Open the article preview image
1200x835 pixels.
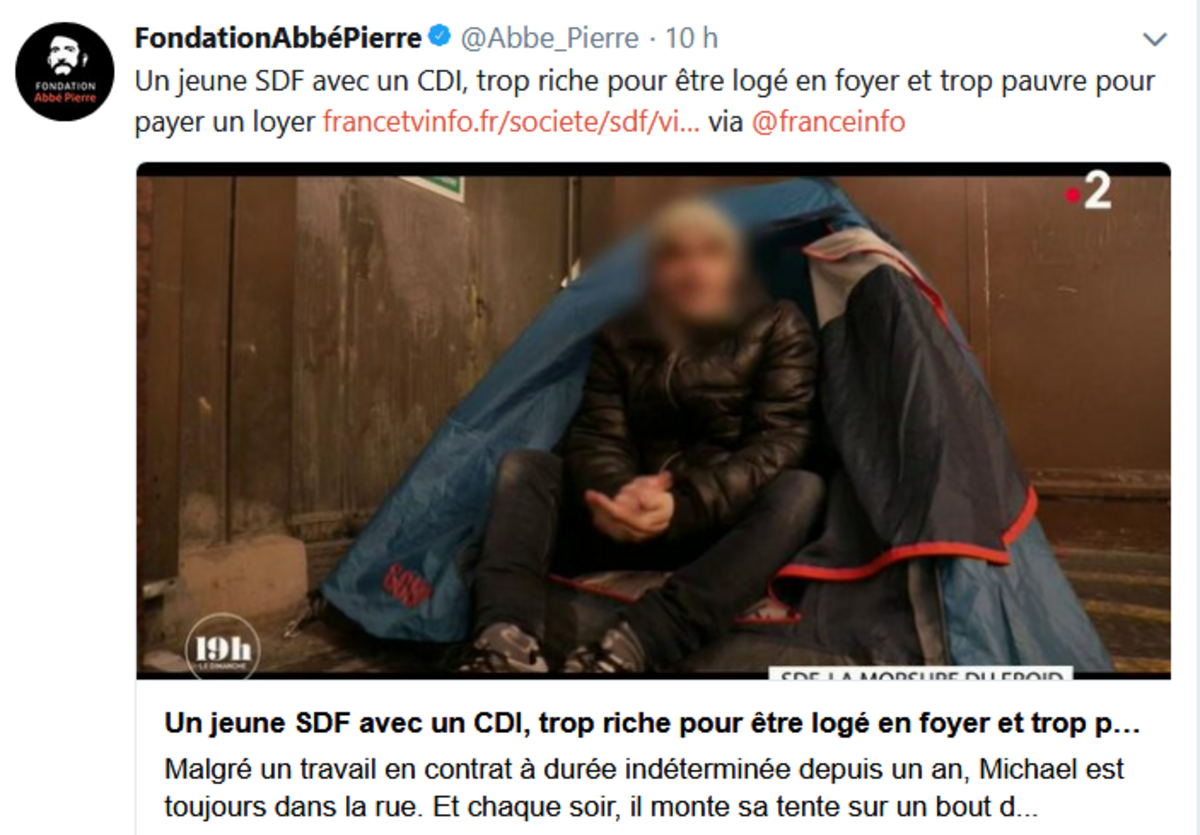tap(653, 420)
